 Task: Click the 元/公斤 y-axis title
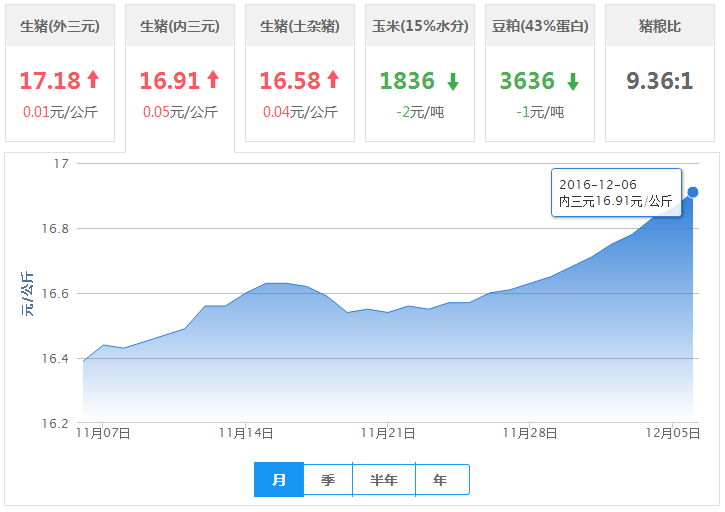(27, 294)
